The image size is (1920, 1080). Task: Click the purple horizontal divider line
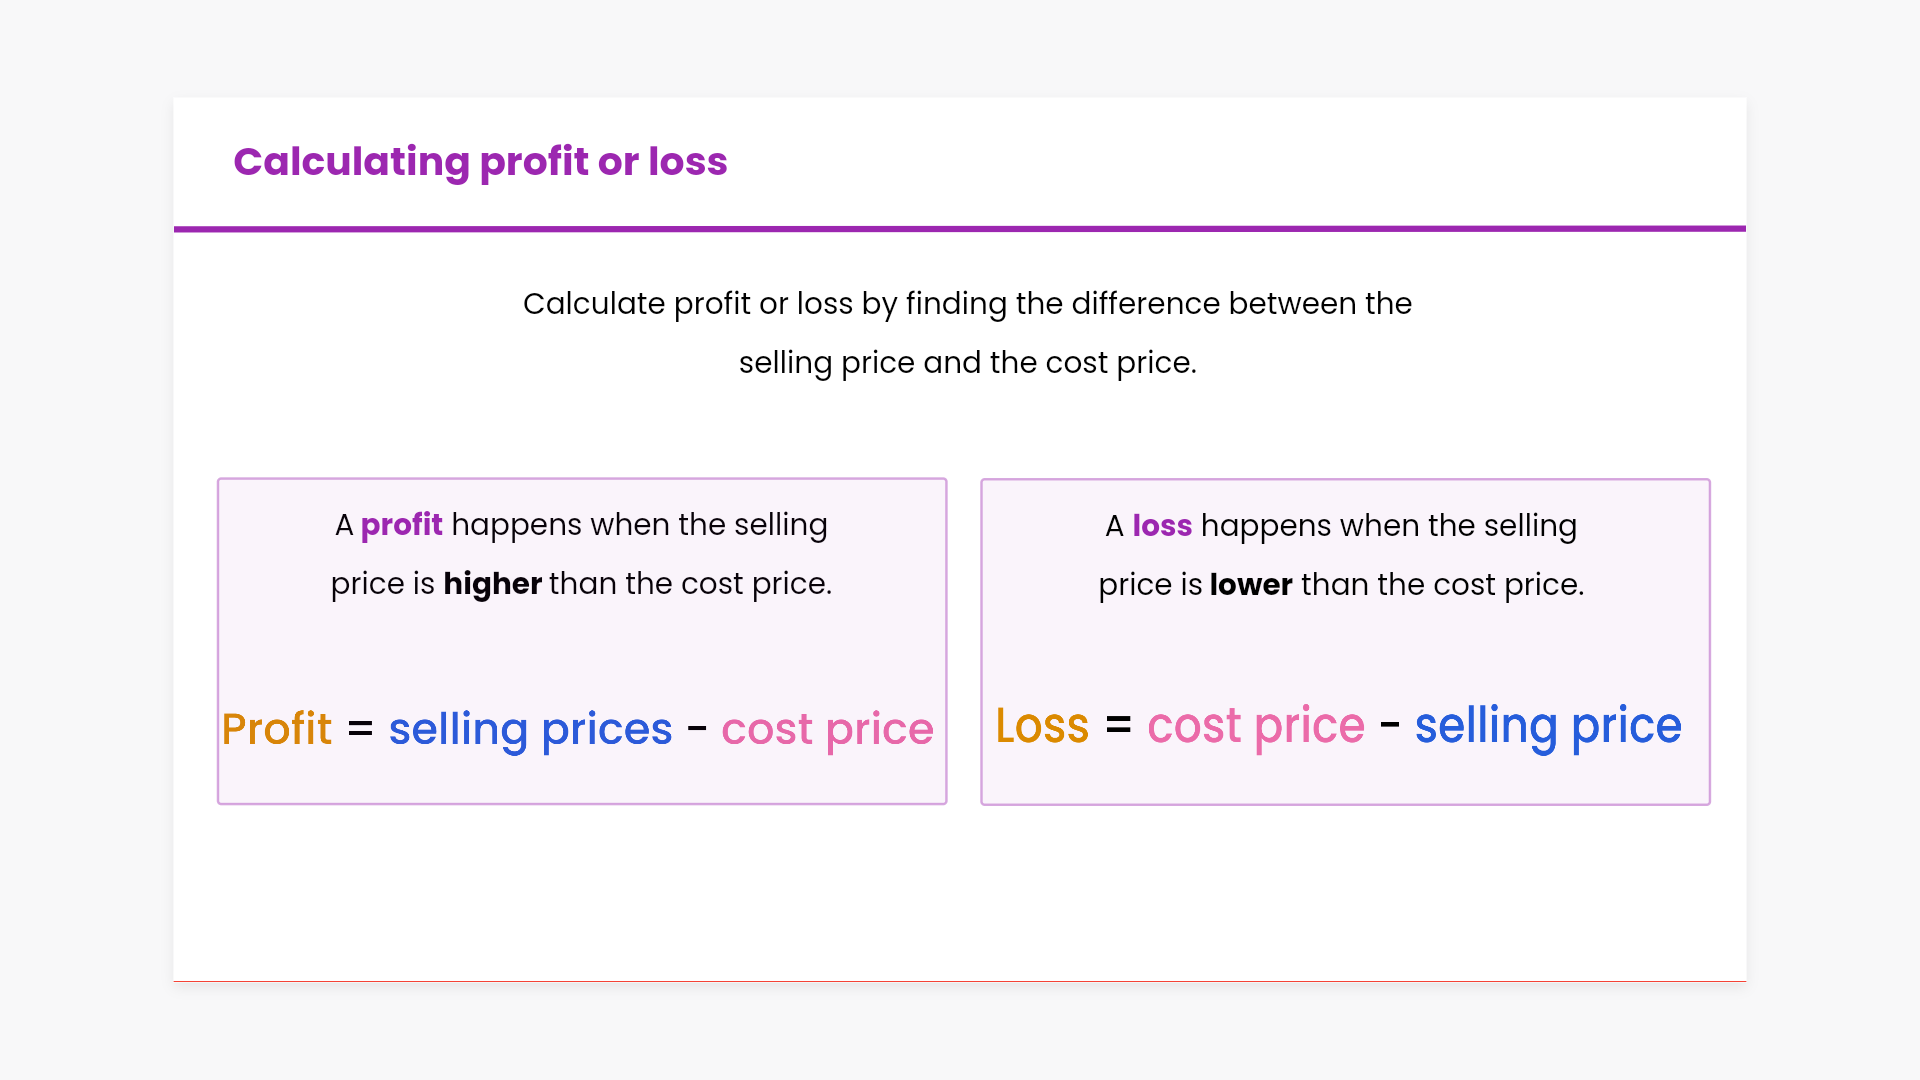960,229
